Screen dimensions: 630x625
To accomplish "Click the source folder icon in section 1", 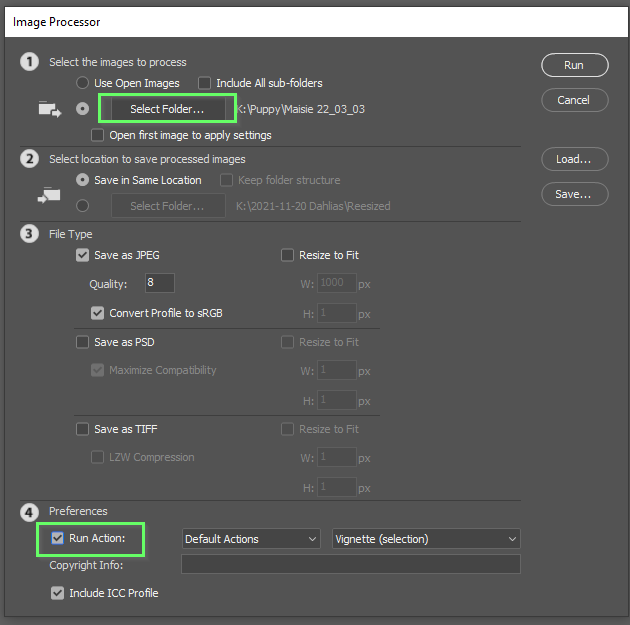I will (50, 109).
